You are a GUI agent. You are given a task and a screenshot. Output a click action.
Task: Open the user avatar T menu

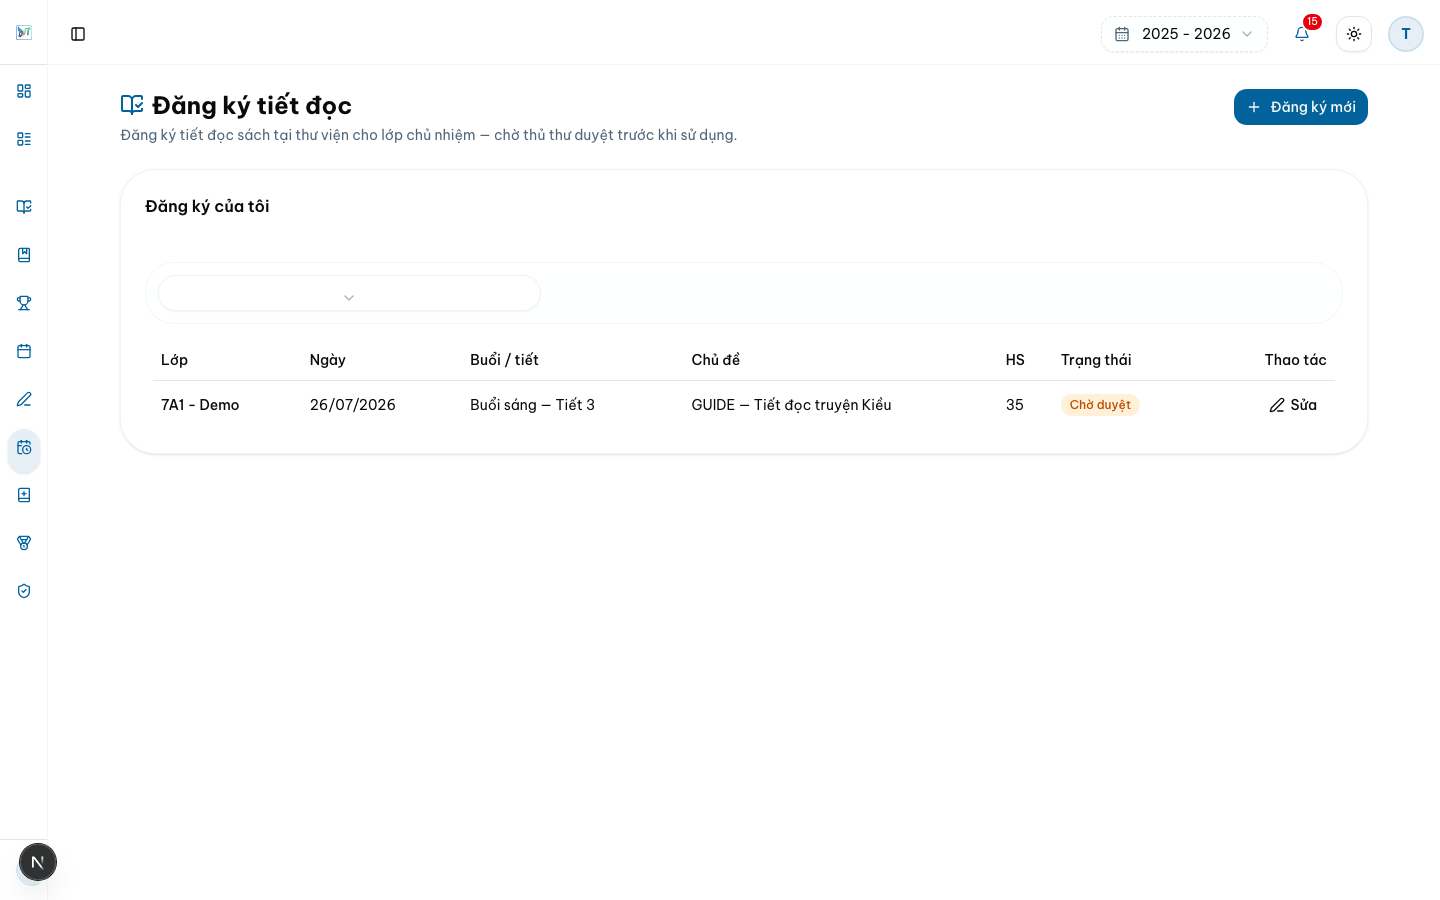1406,34
